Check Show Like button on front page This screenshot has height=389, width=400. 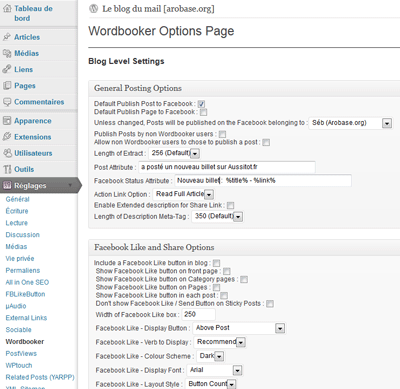click(227, 271)
